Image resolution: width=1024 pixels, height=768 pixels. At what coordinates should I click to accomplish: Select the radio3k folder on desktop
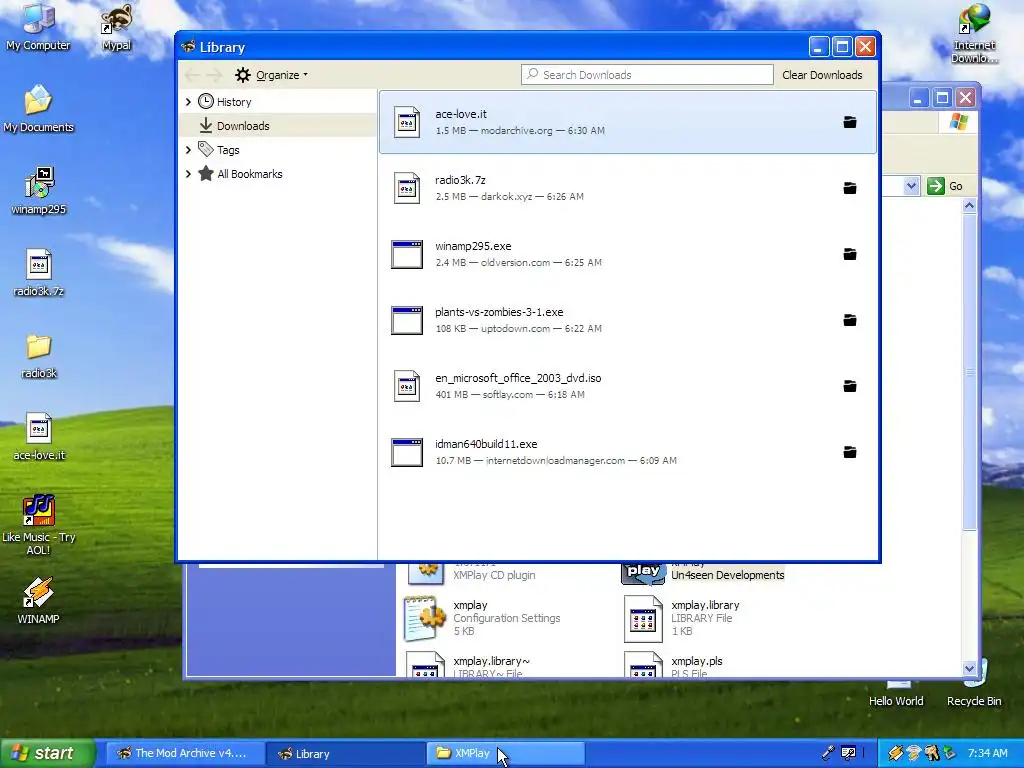[x=38, y=355]
